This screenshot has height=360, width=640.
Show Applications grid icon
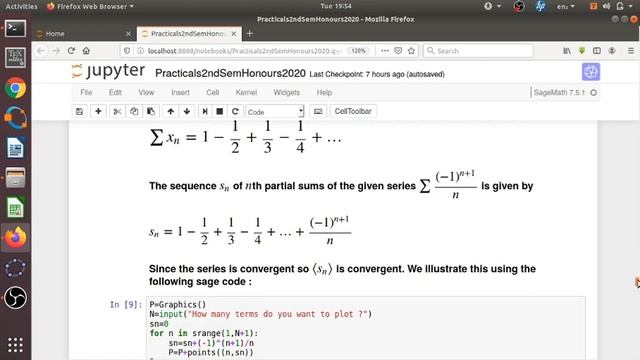16,345
